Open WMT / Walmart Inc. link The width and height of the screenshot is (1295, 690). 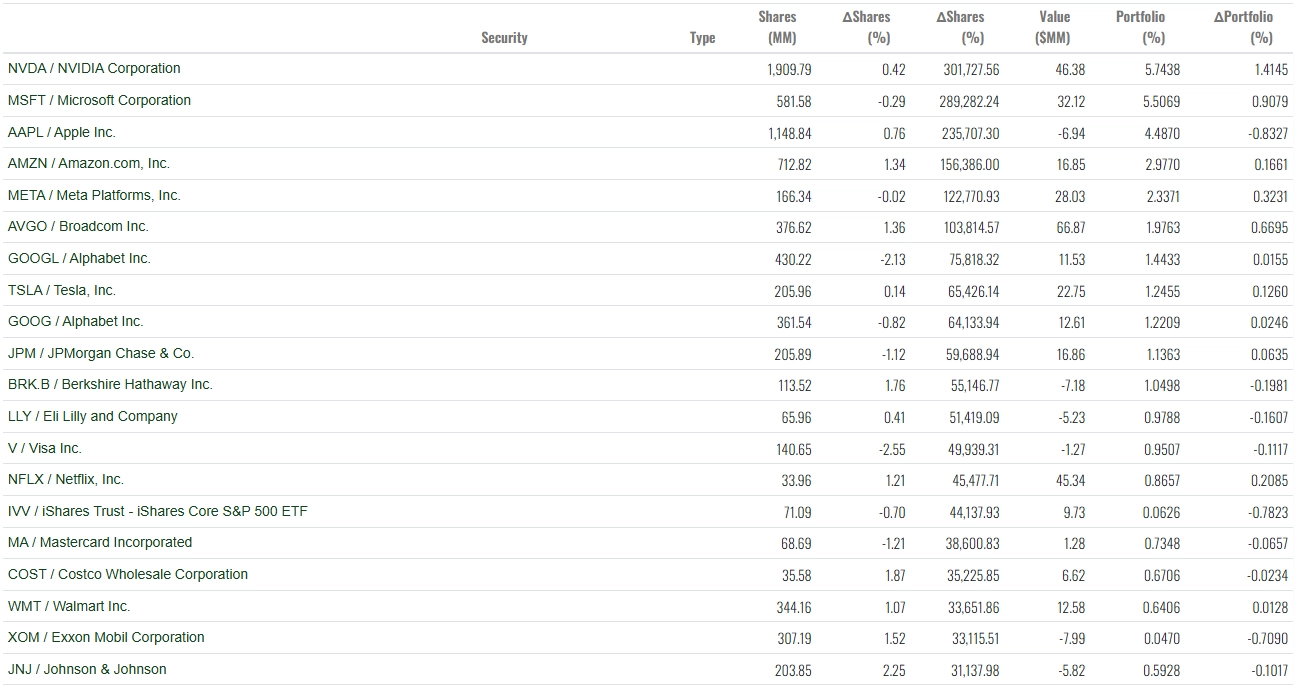pos(69,607)
